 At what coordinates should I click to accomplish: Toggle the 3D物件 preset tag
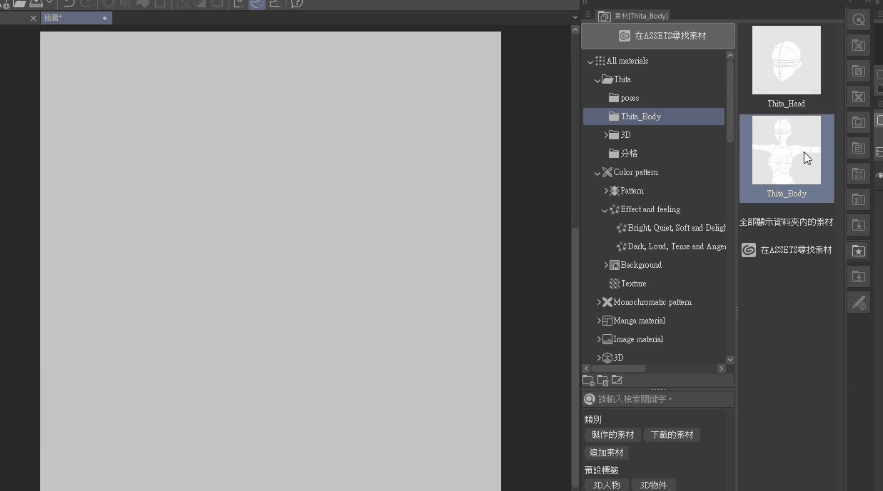653,485
